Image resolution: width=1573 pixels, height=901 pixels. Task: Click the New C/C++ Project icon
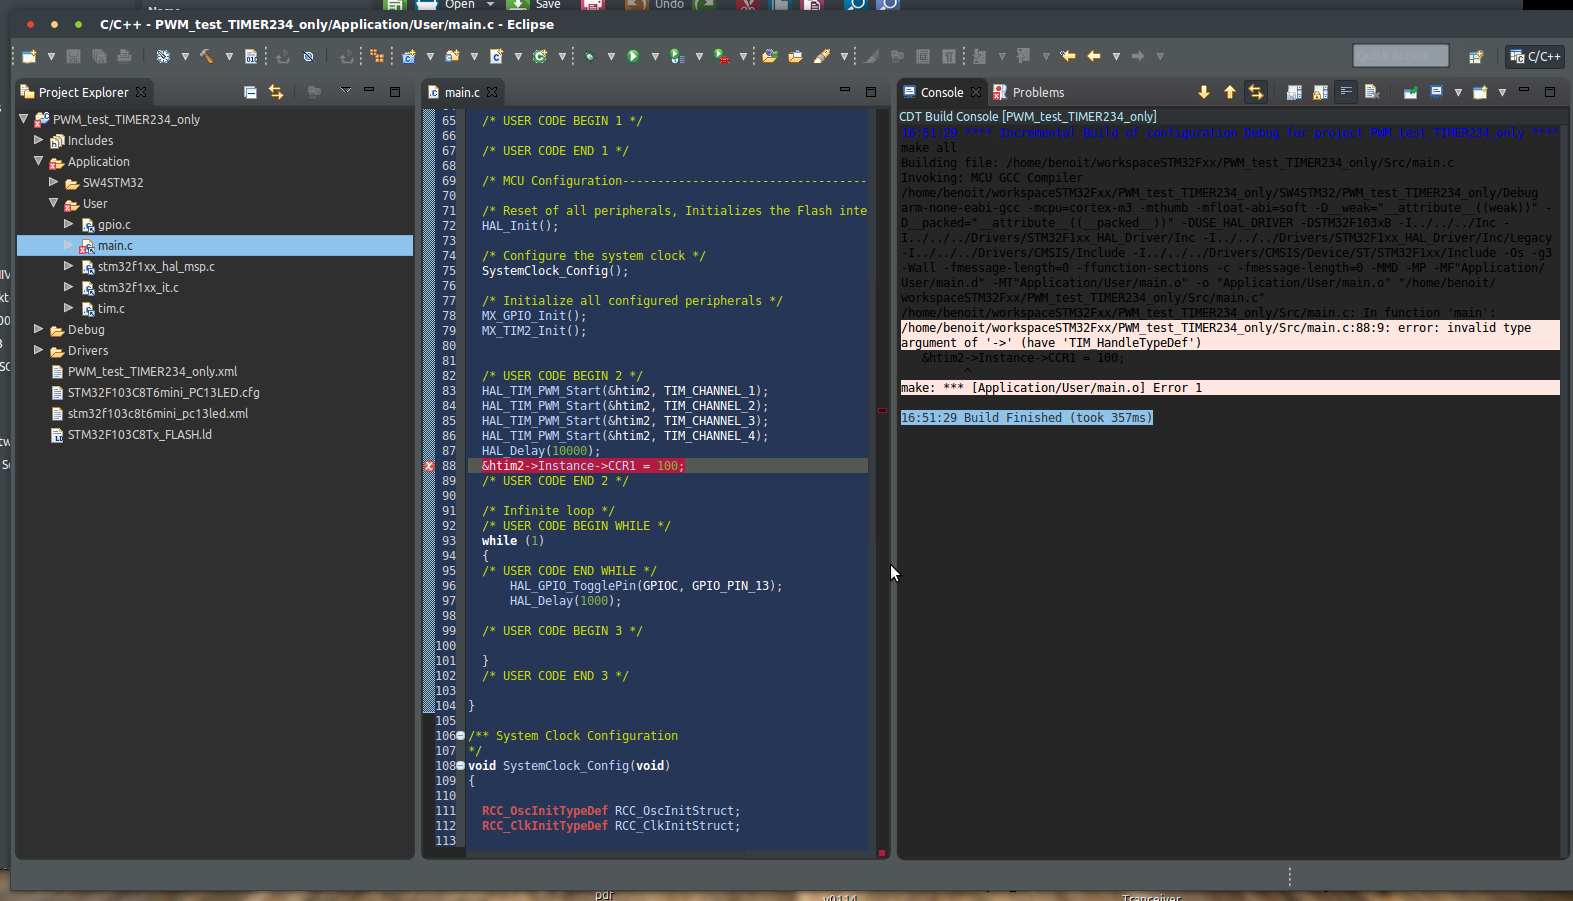pyautogui.click(x=408, y=56)
